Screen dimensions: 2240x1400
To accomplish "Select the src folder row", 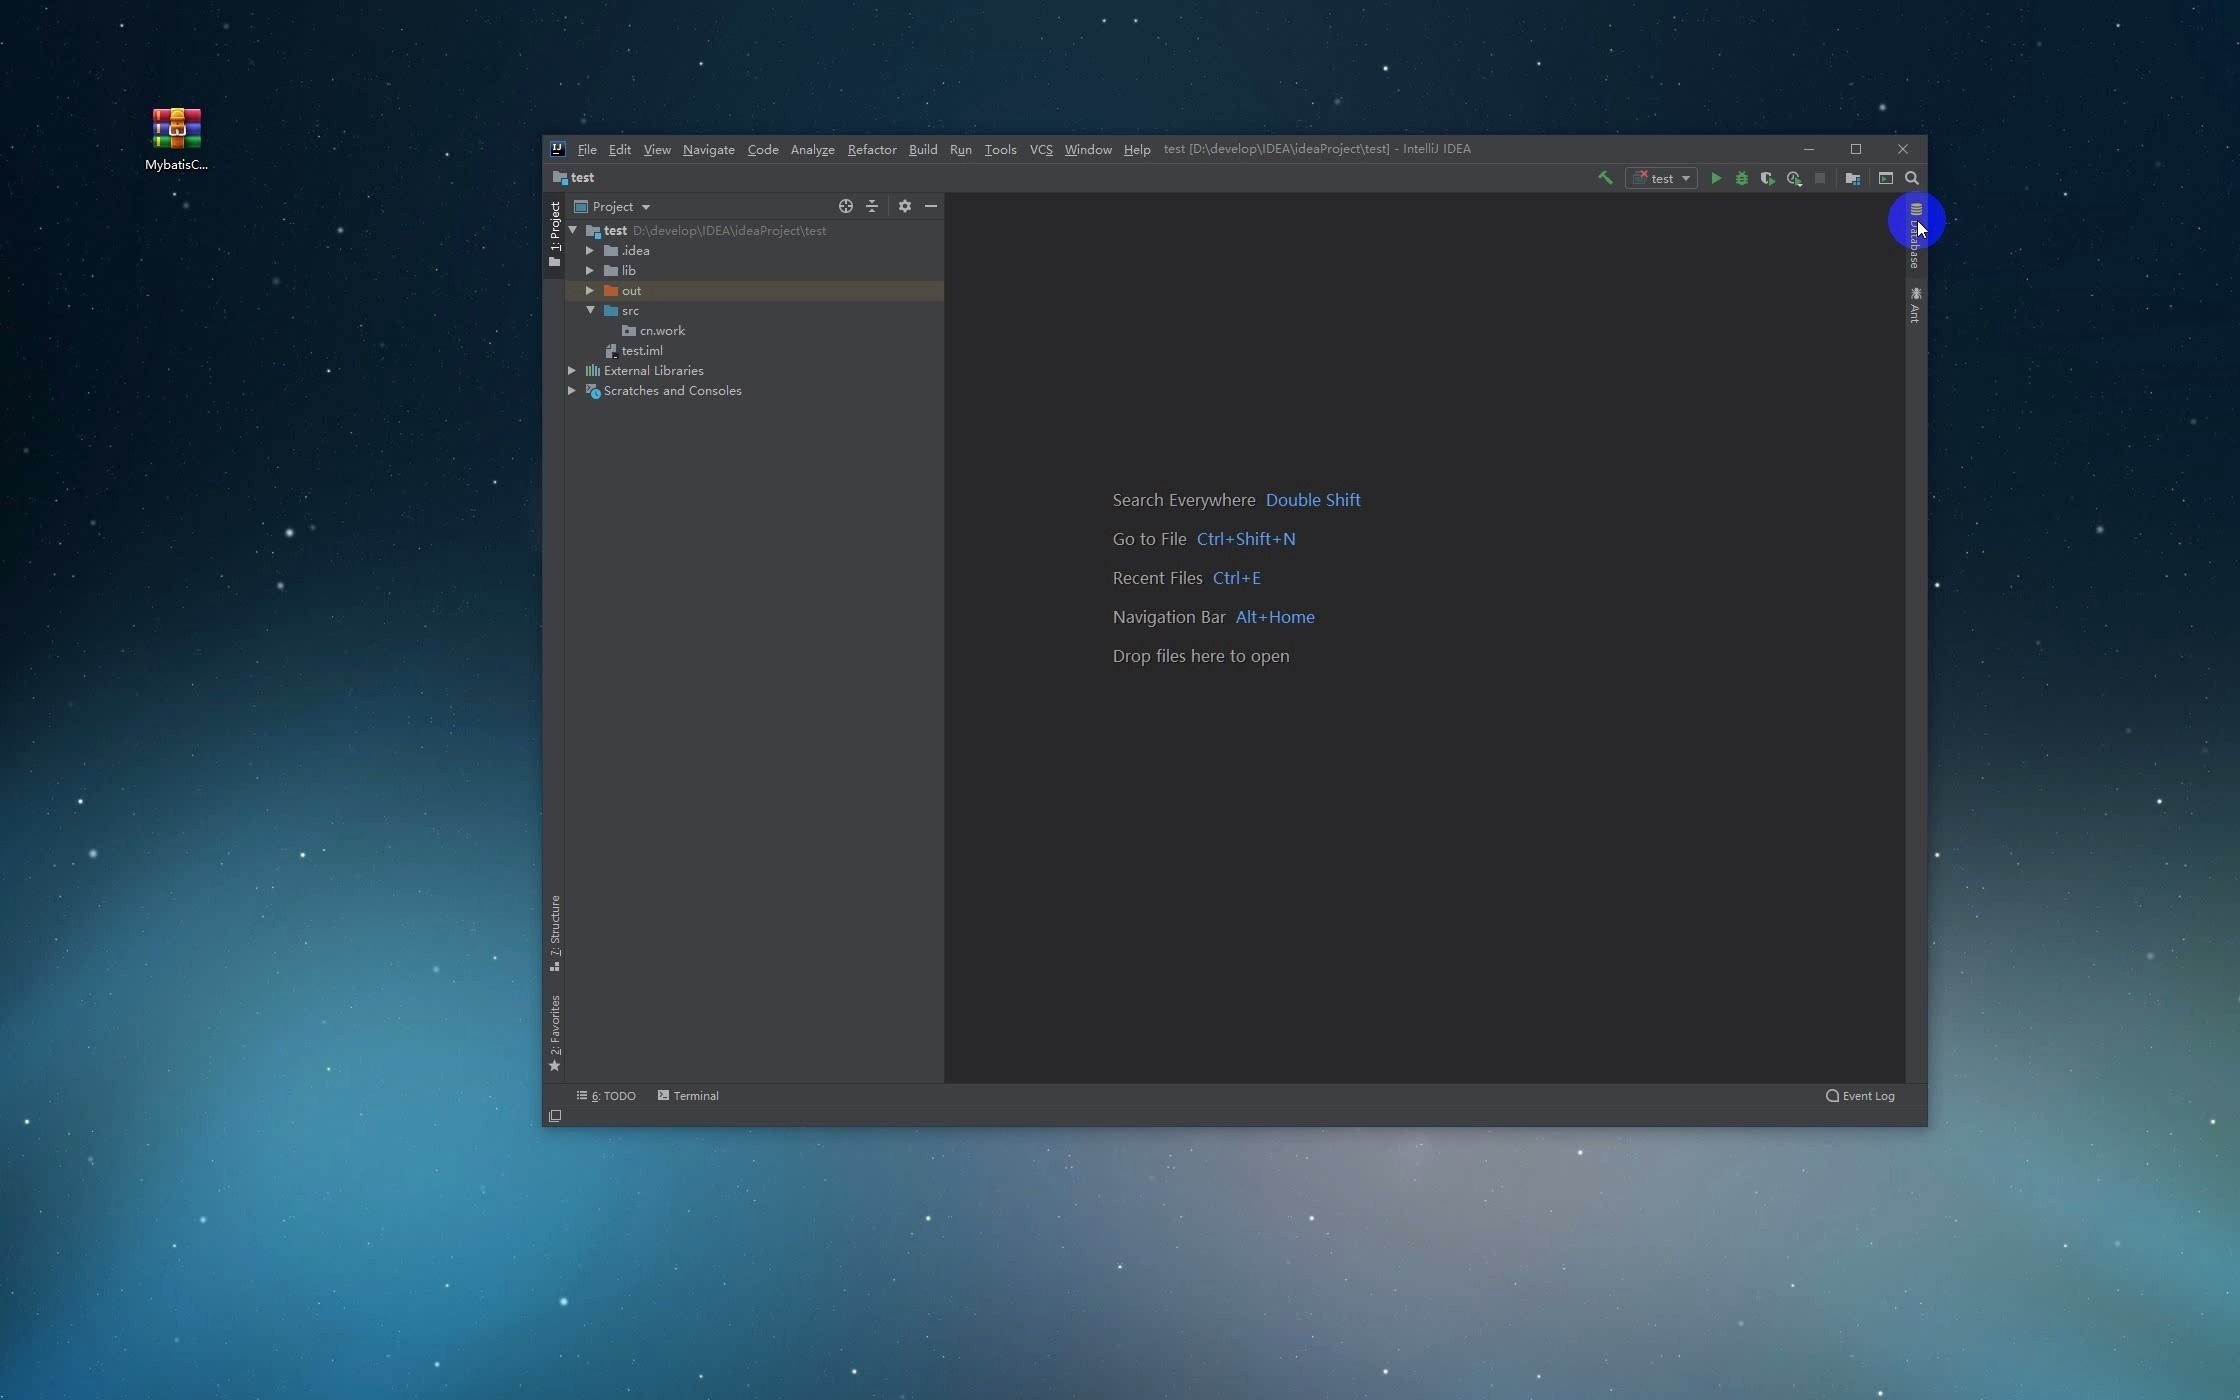I will tap(755, 311).
